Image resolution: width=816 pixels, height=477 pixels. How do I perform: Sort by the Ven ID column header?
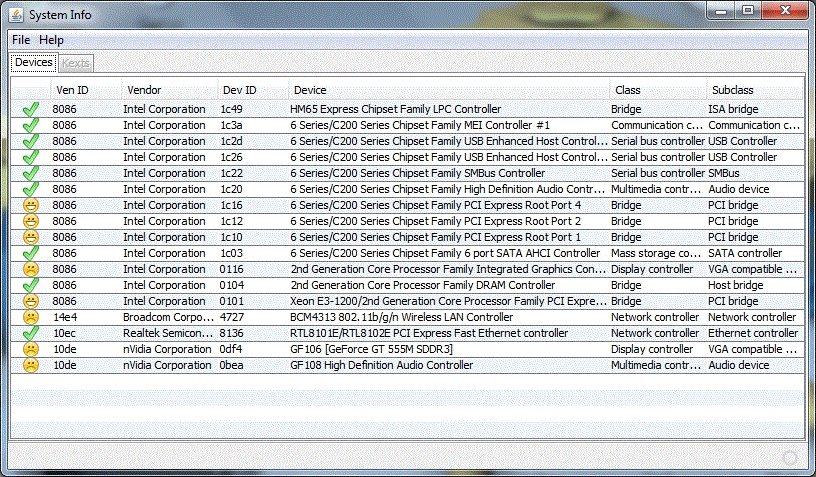tap(86, 90)
